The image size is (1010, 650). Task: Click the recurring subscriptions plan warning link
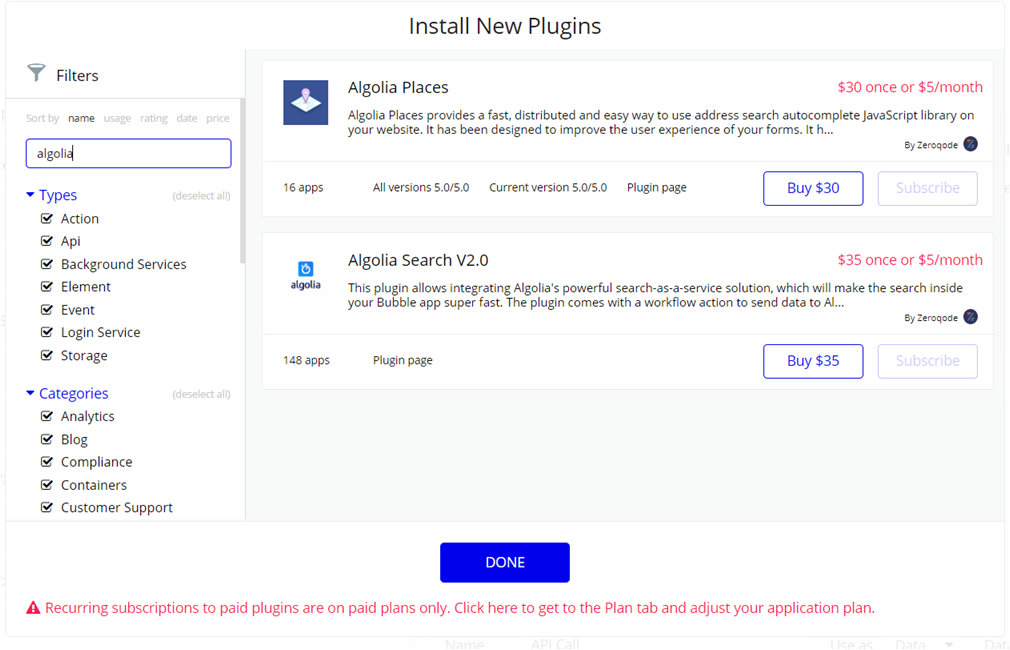[x=460, y=608]
